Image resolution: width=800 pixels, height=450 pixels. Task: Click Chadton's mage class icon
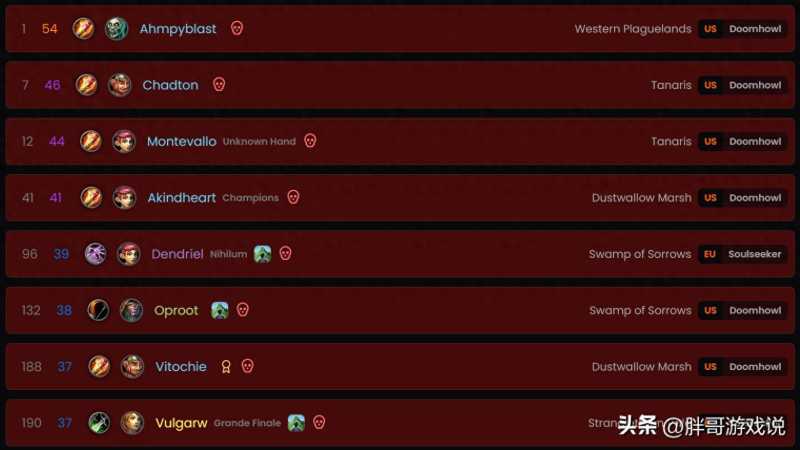(86, 85)
